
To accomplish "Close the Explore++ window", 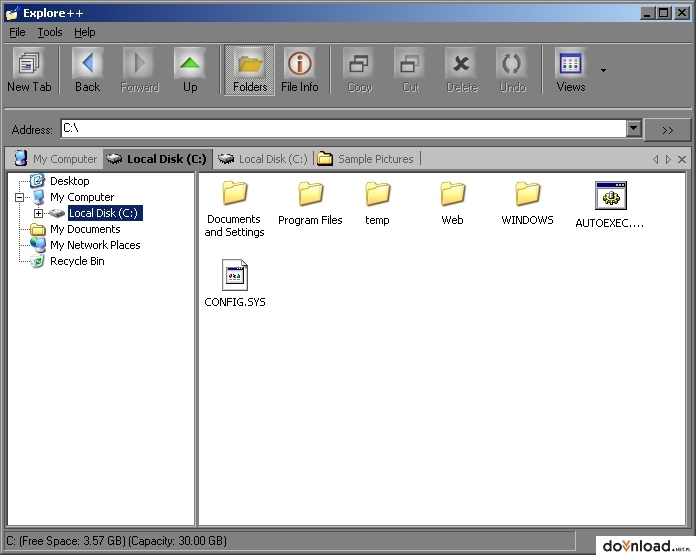I will (x=682, y=13).
